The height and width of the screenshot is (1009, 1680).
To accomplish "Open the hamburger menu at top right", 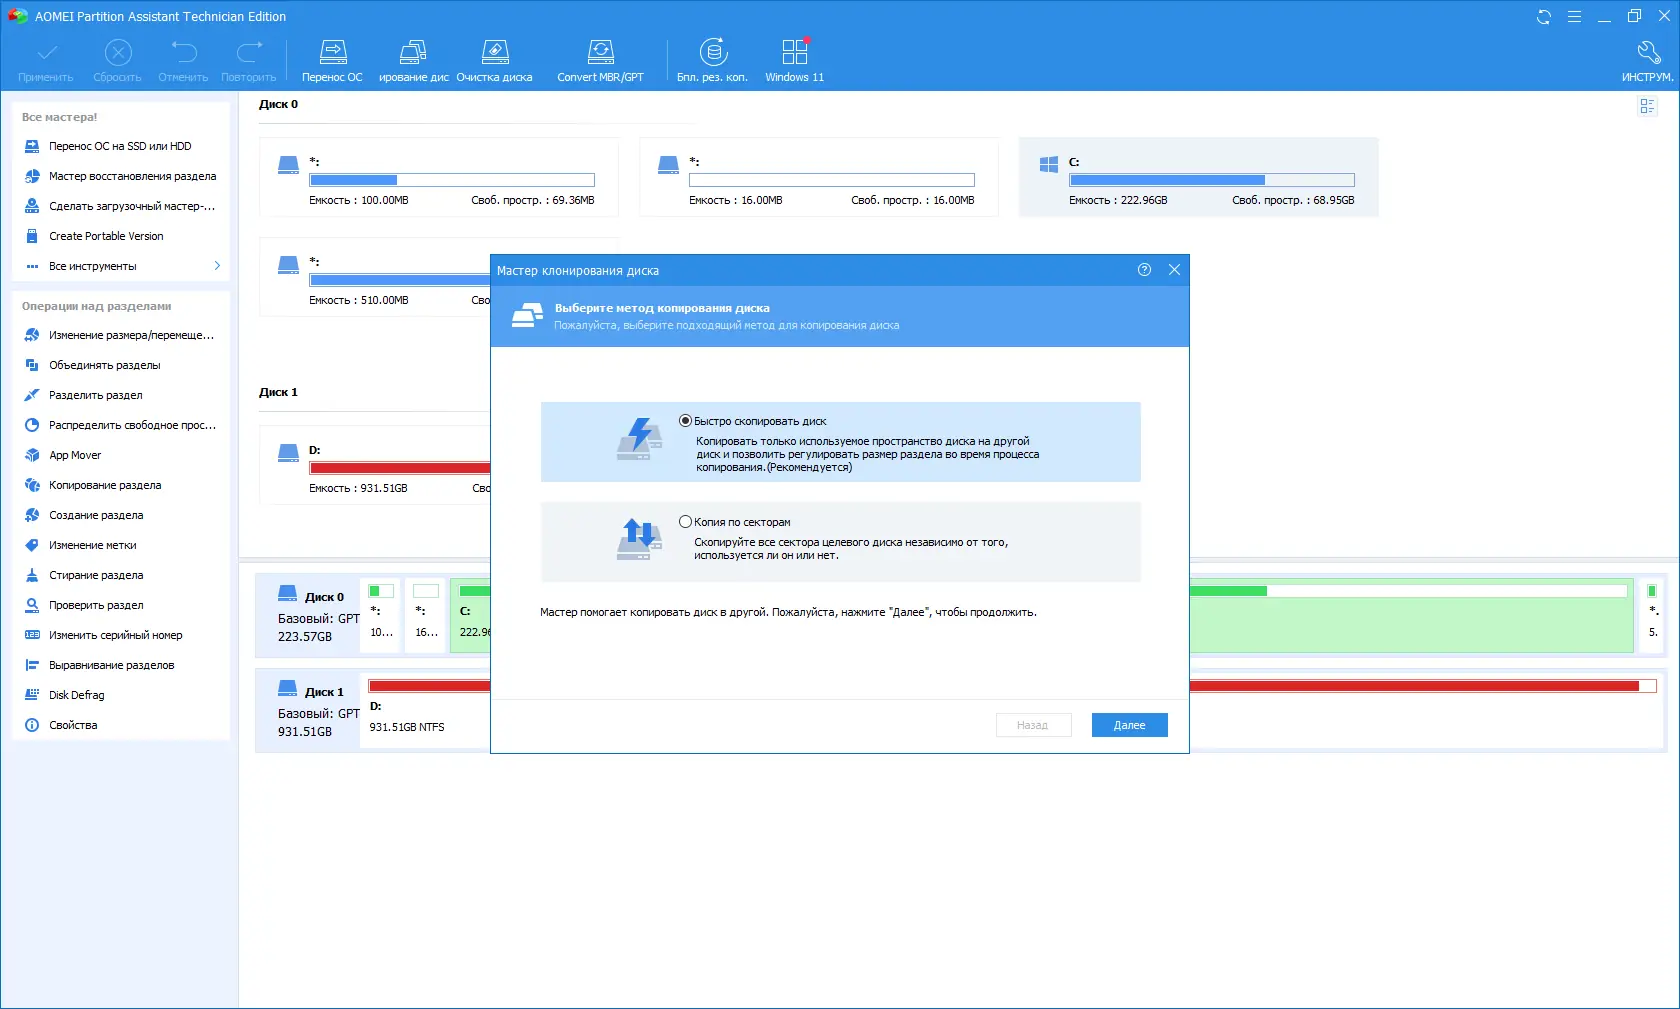I will point(1574,16).
